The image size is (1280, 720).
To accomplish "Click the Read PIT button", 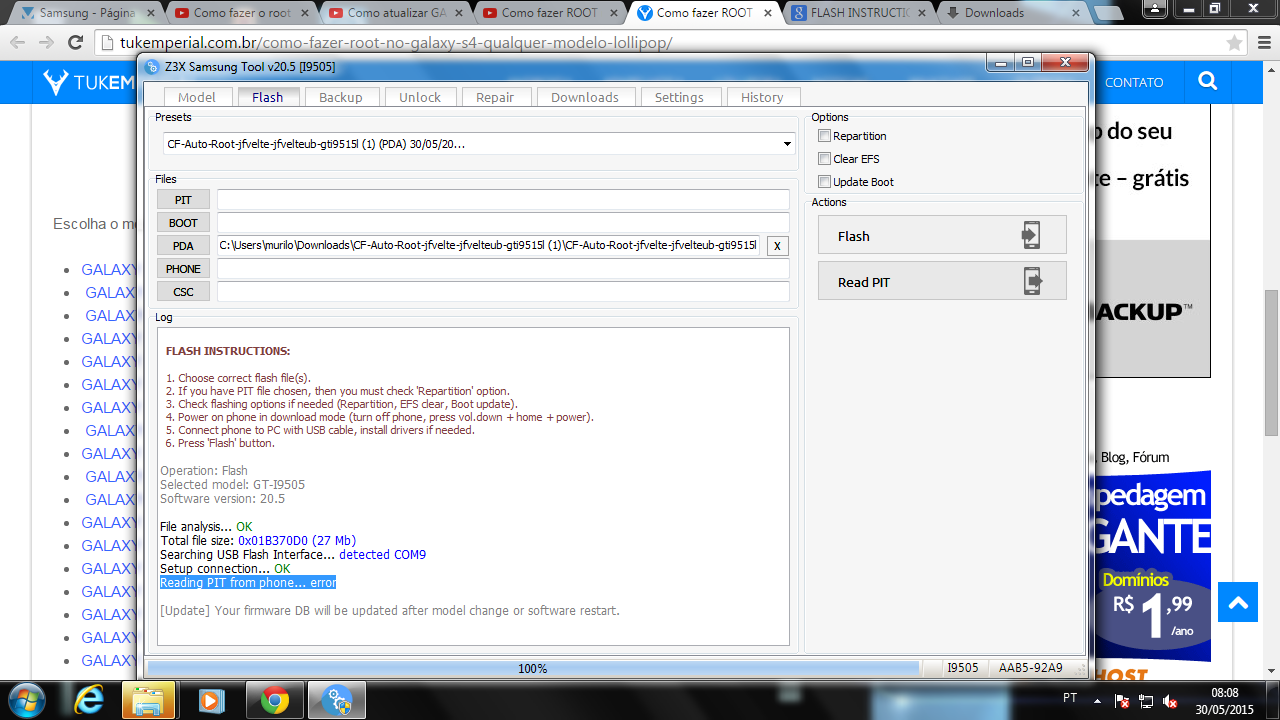I will coord(942,282).
